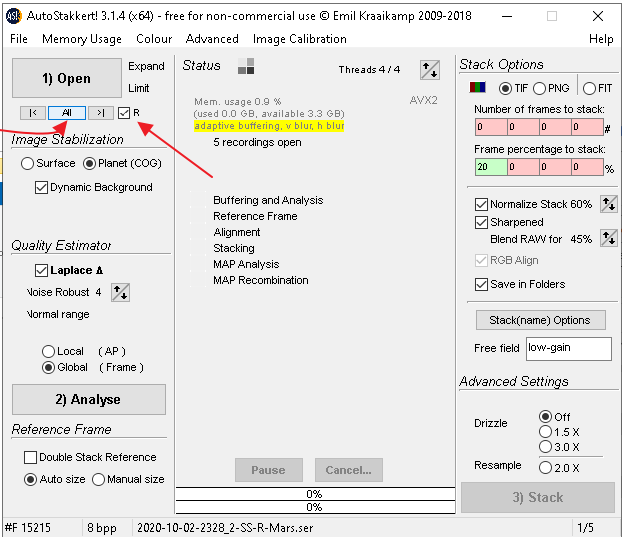This screenshot has width=622, height=537.
Task: Adjust Normalize Stack percentage arrows
Action: pyautogui.click(x=608, y=204)
